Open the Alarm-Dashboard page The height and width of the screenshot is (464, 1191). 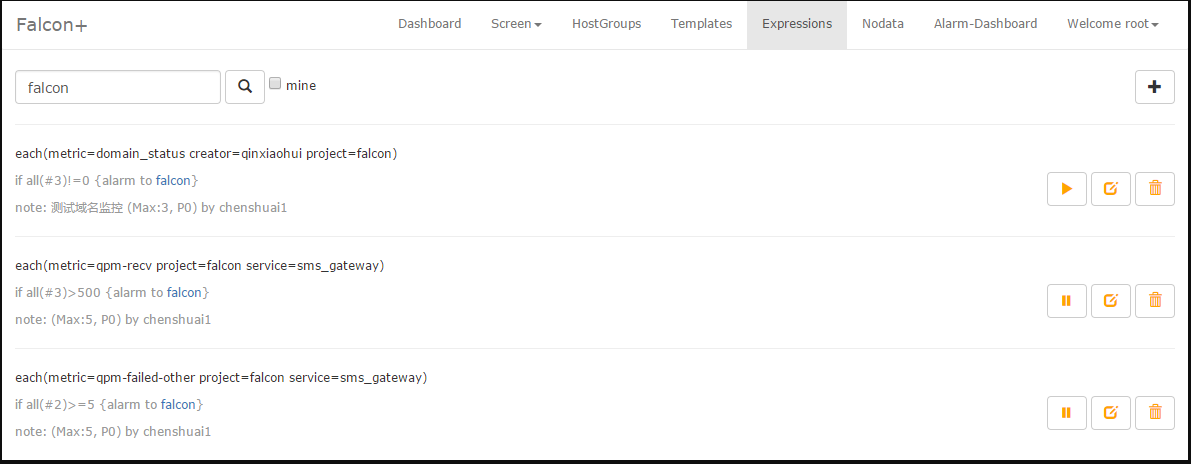point(985,24)
